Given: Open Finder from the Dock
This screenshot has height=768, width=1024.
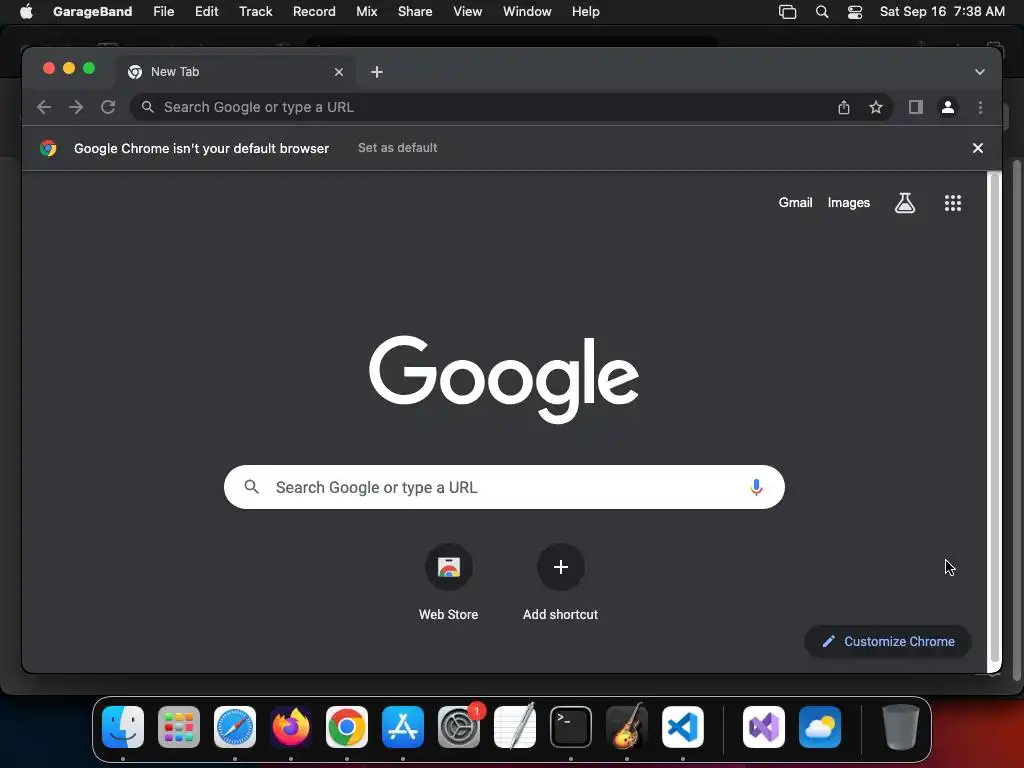Looking at the screenshot, I should [123, 727].
